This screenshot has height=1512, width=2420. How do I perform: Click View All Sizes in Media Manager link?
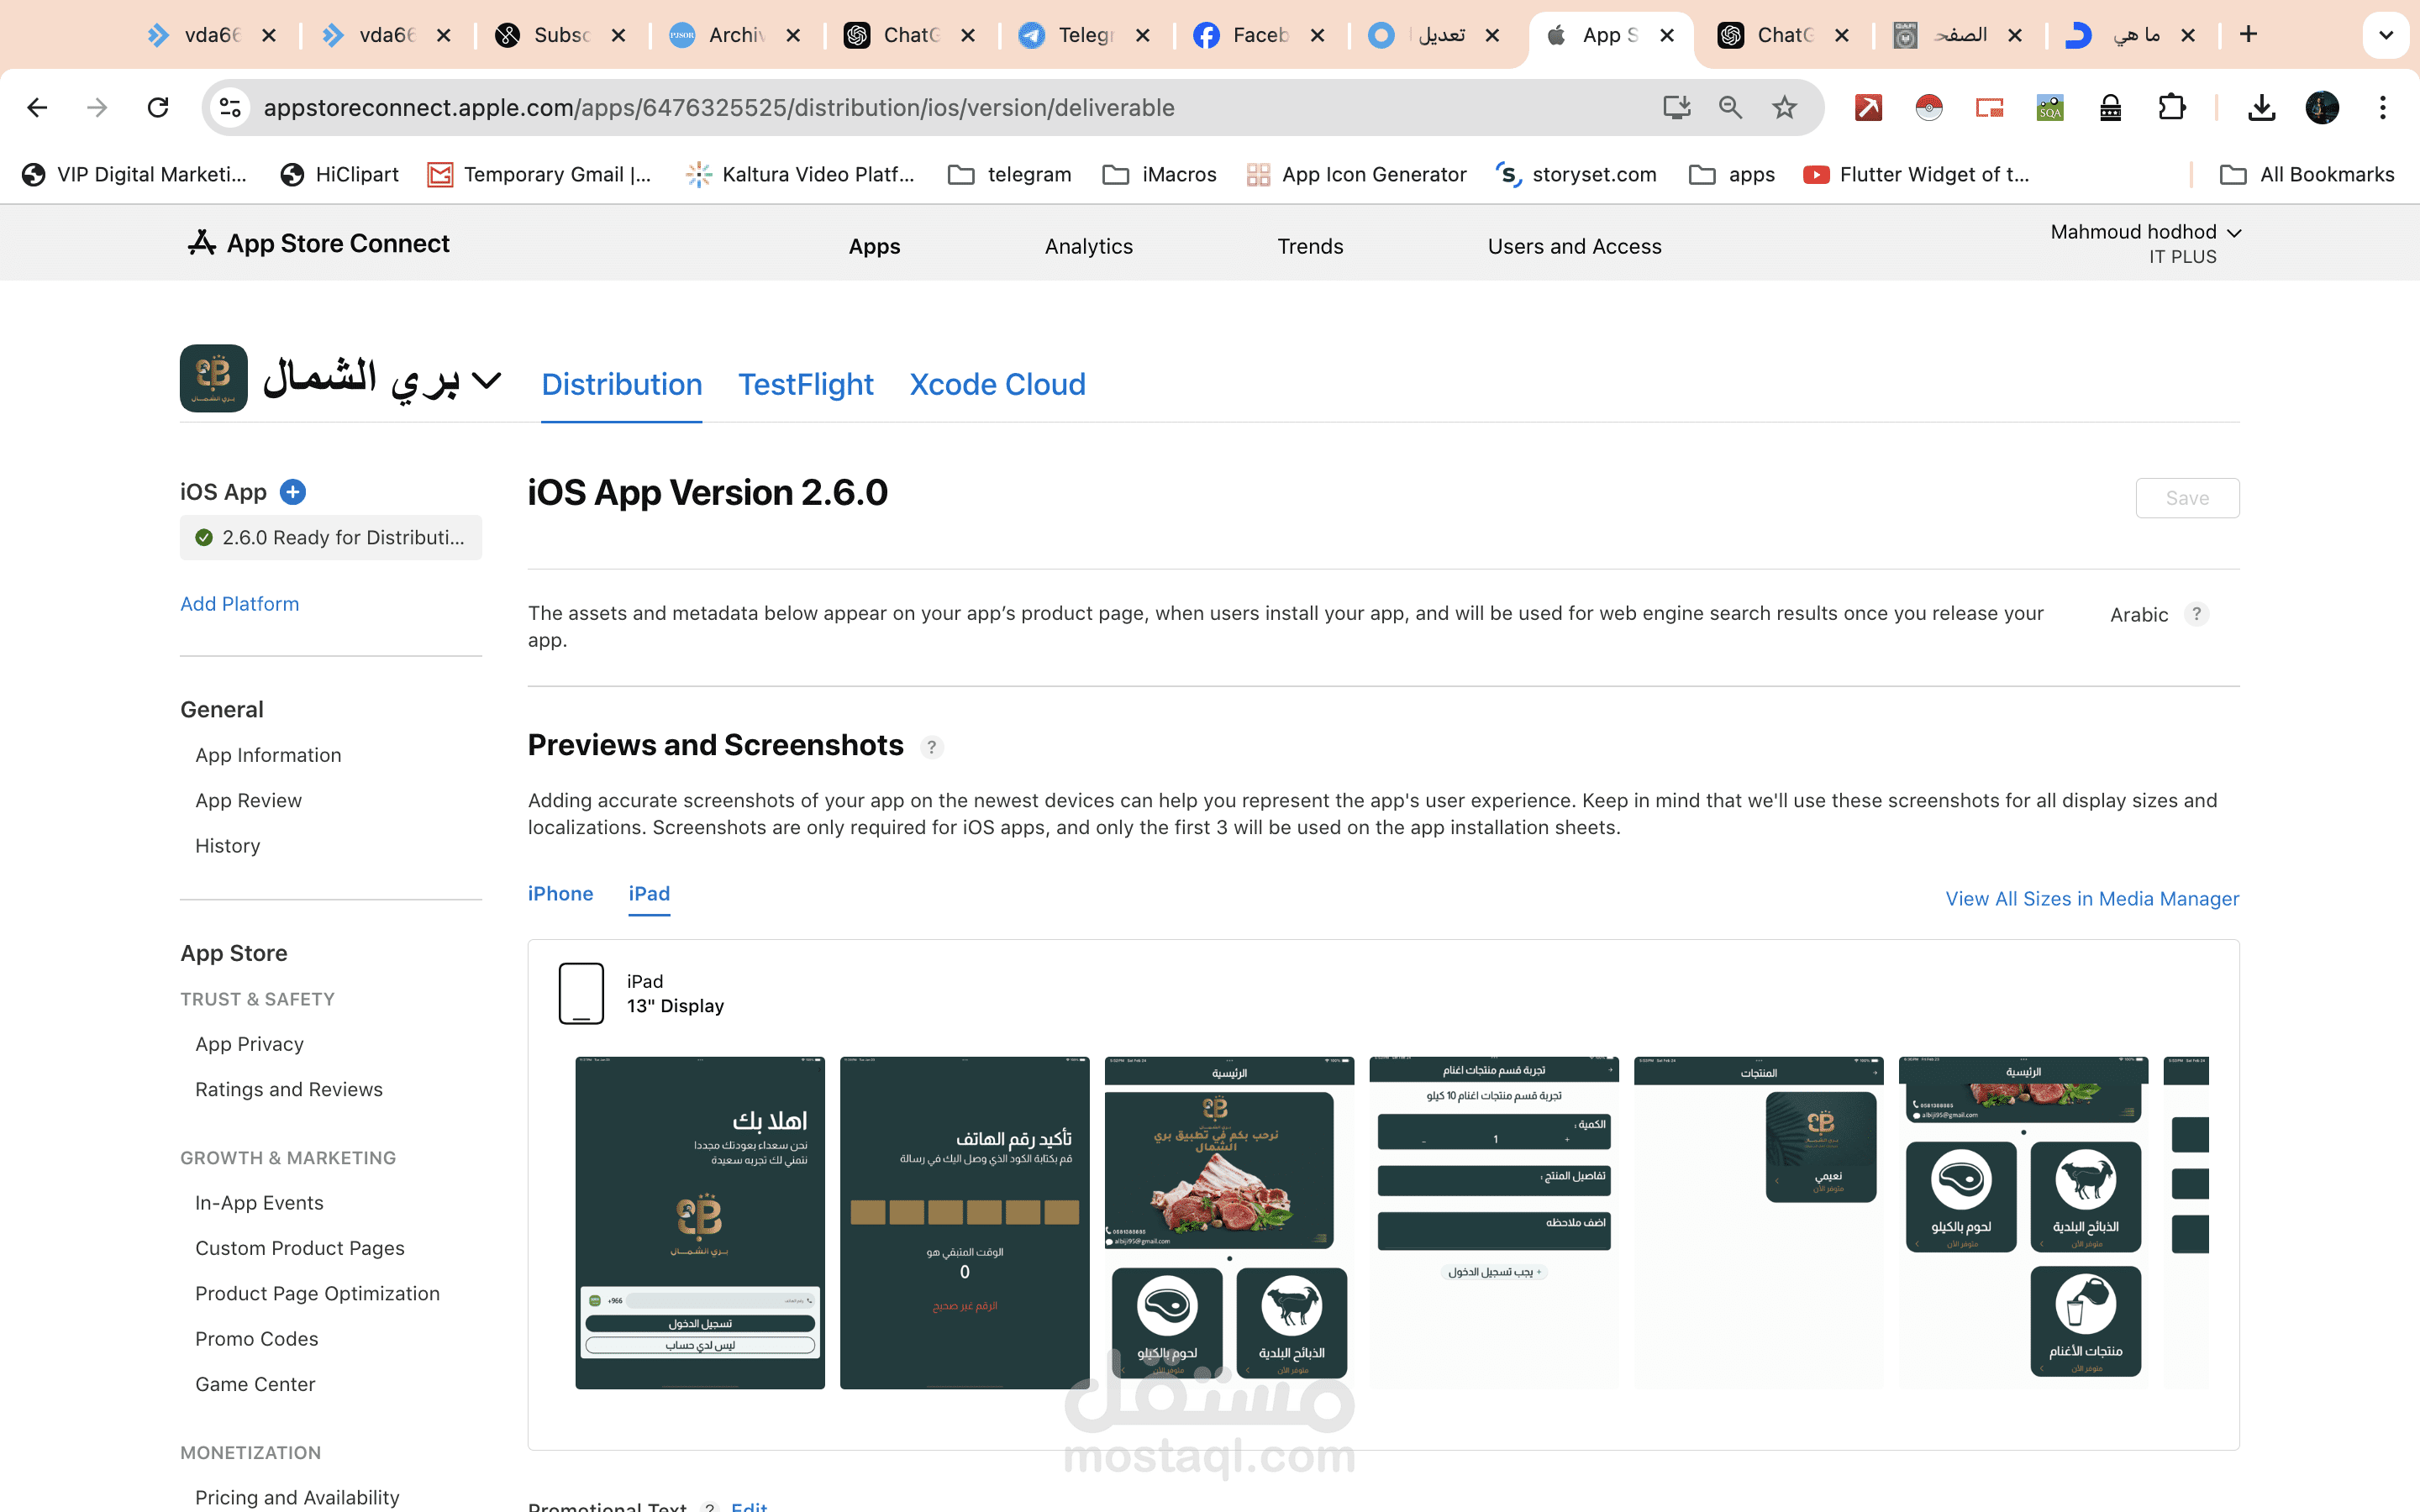click(x=2091, y=898)
